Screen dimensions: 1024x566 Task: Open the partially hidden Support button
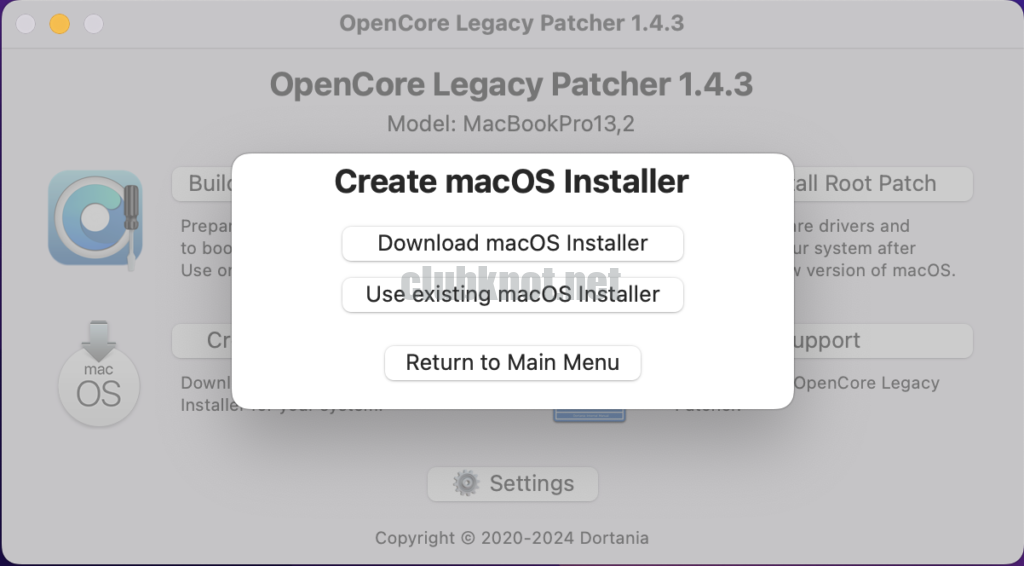[x=881, y=341]
